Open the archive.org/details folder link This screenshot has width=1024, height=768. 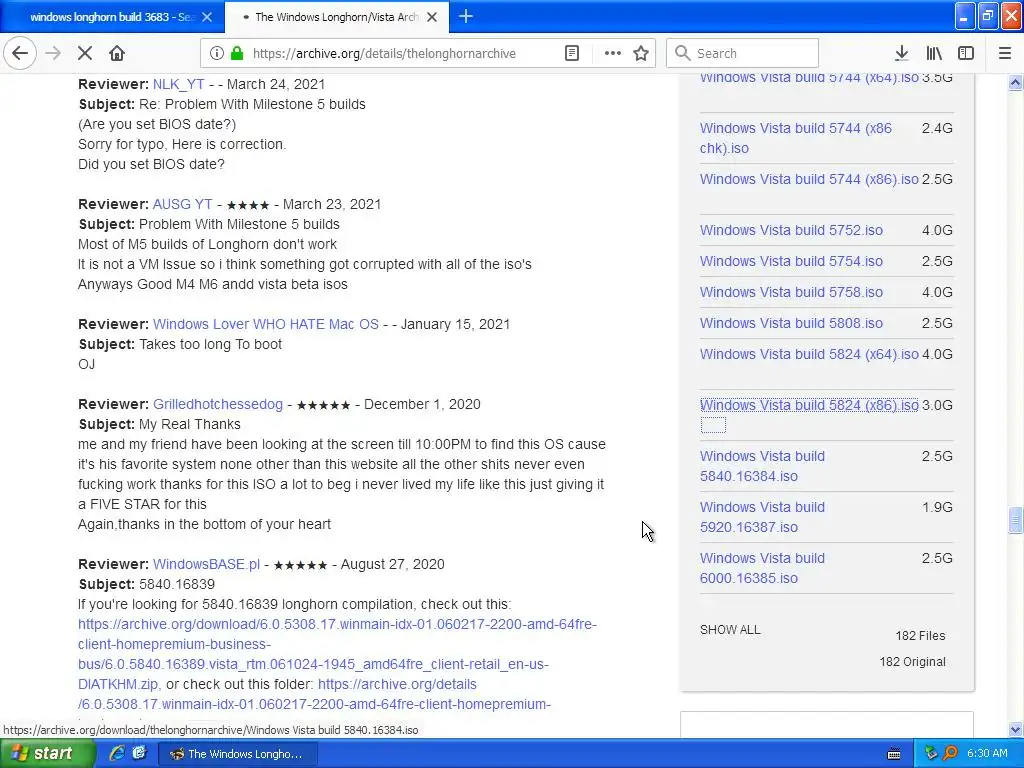[x=397, y=684]
